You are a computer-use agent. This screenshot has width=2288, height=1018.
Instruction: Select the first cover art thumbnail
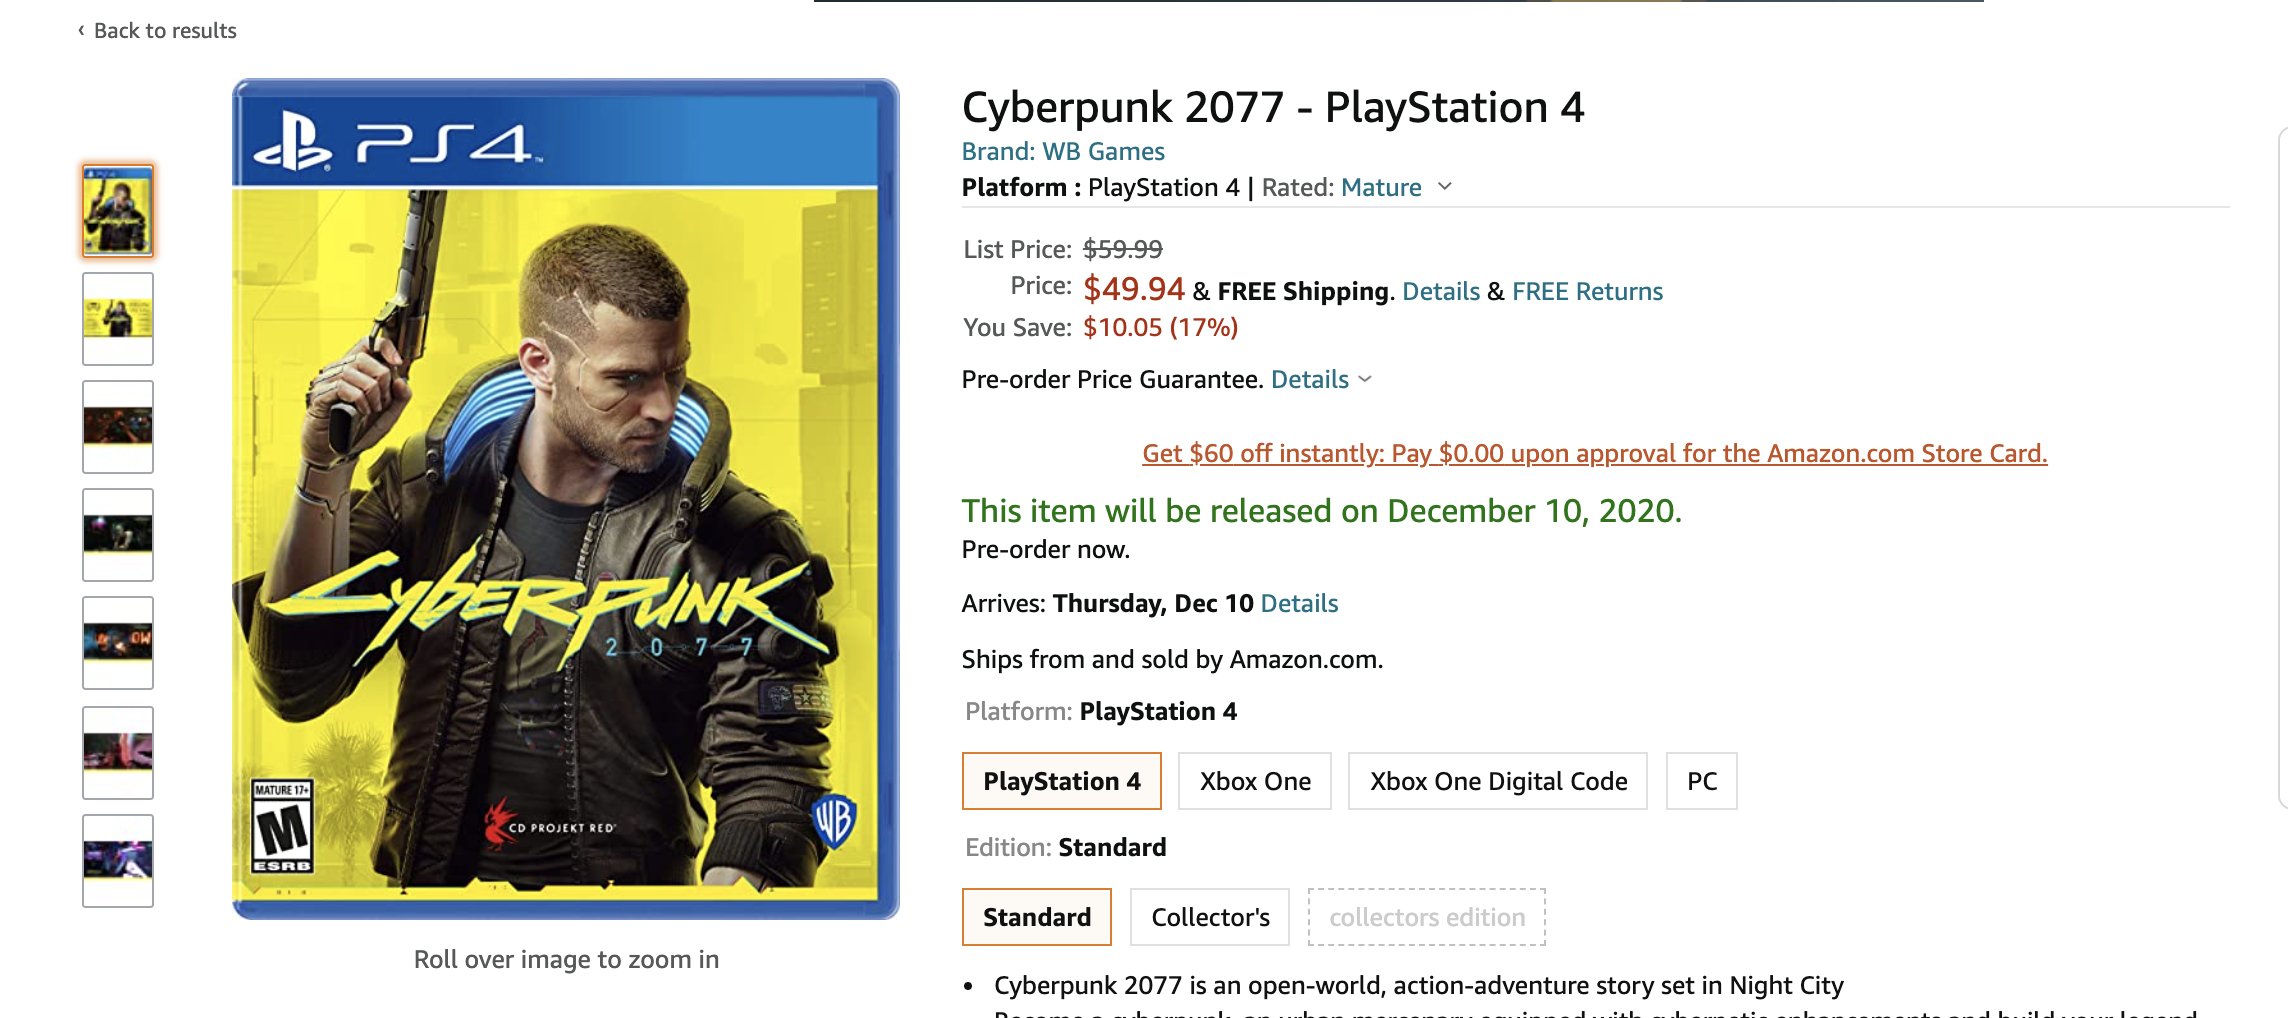pos(118,211)
